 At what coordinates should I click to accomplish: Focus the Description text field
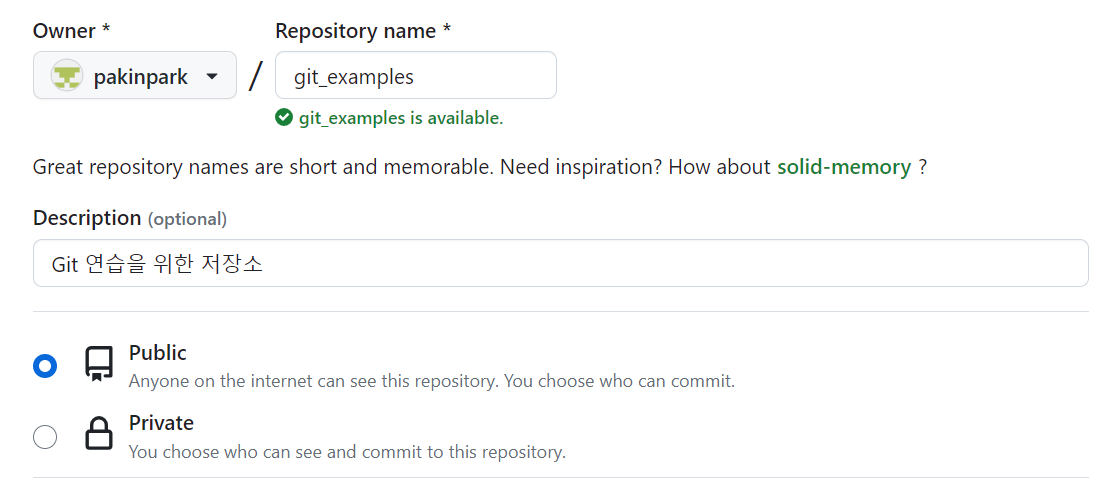click(560, 263)
